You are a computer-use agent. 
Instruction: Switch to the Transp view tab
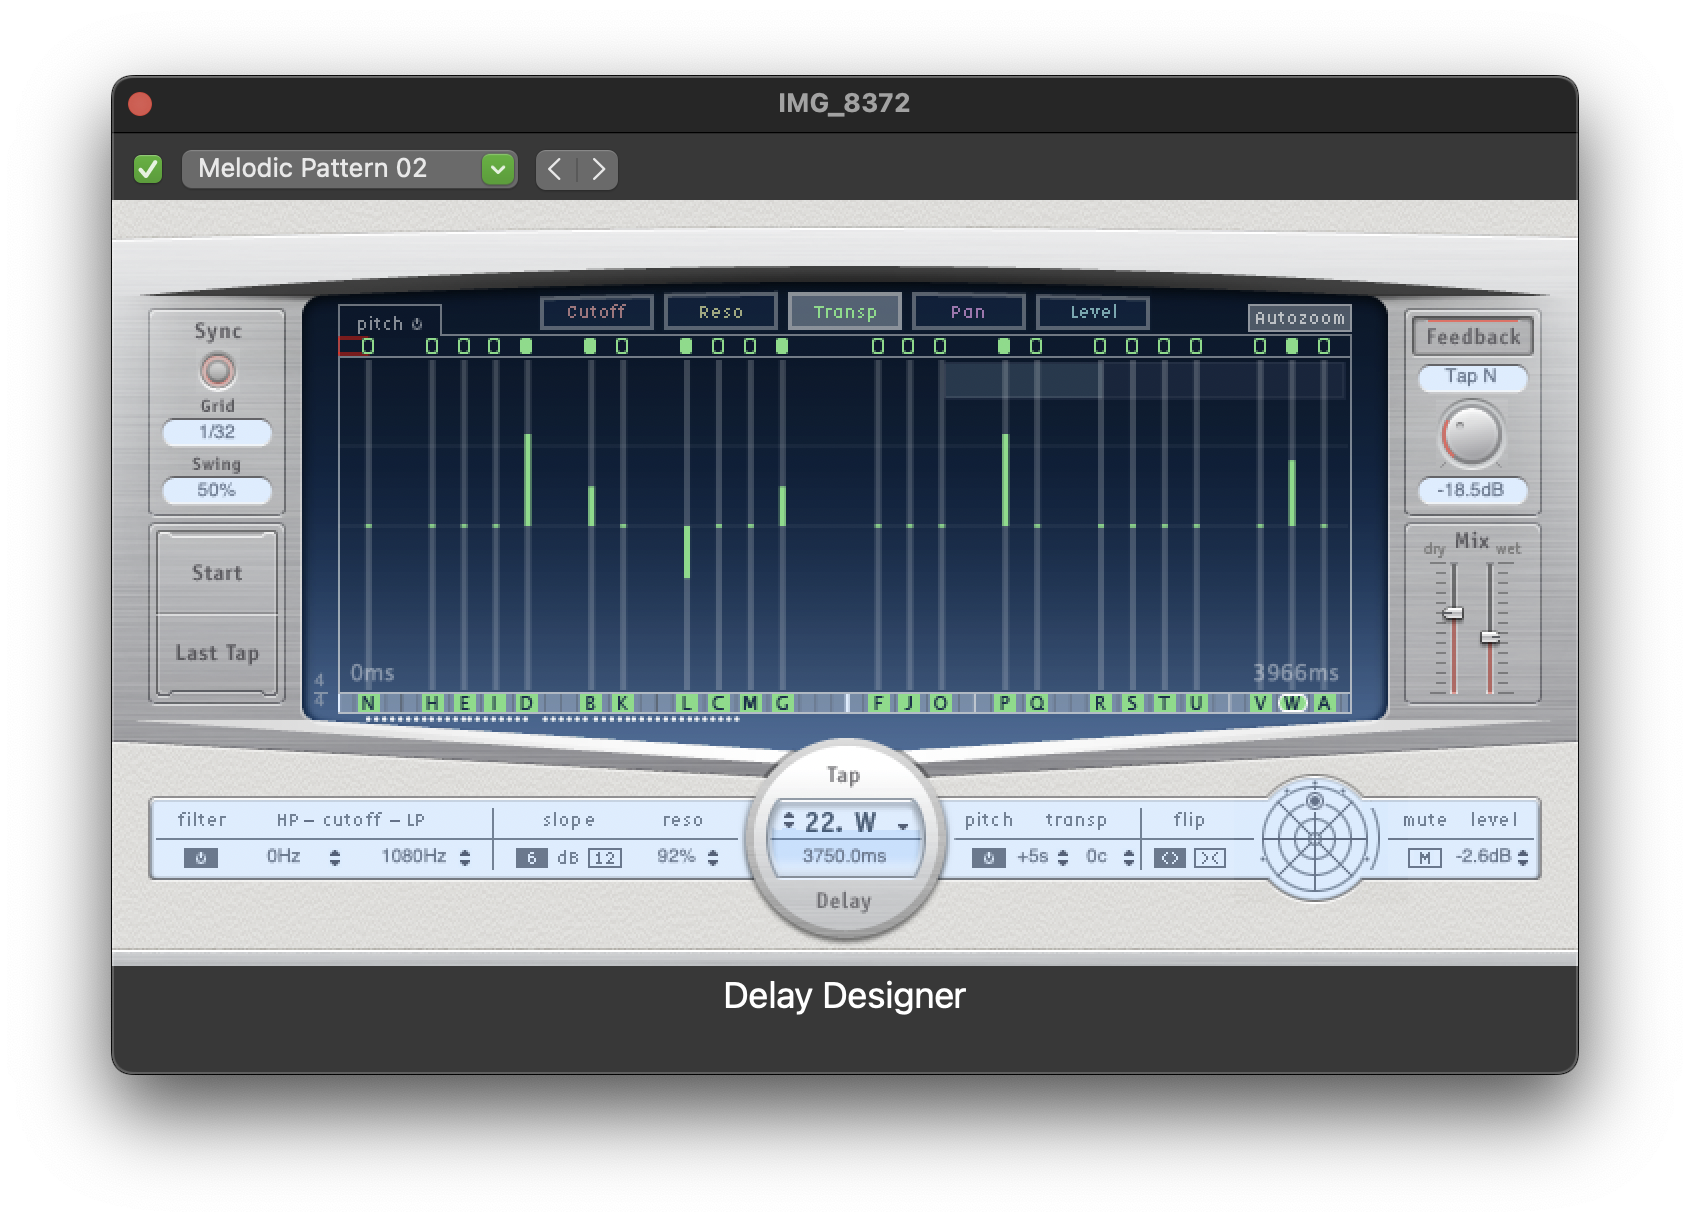click(x=845, y=312)
